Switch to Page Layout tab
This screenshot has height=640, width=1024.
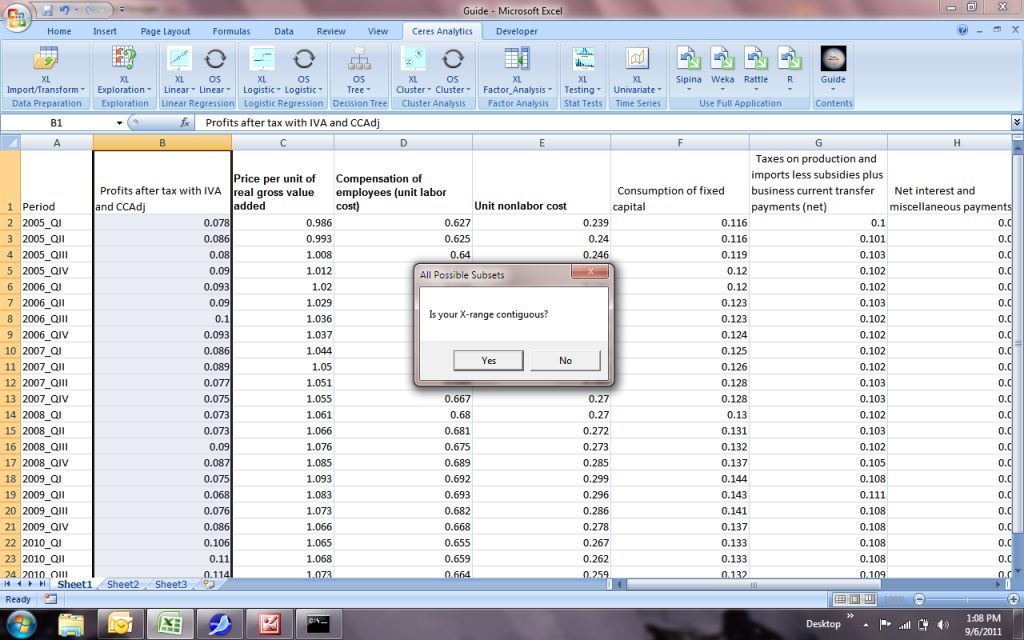click(165, 31)
